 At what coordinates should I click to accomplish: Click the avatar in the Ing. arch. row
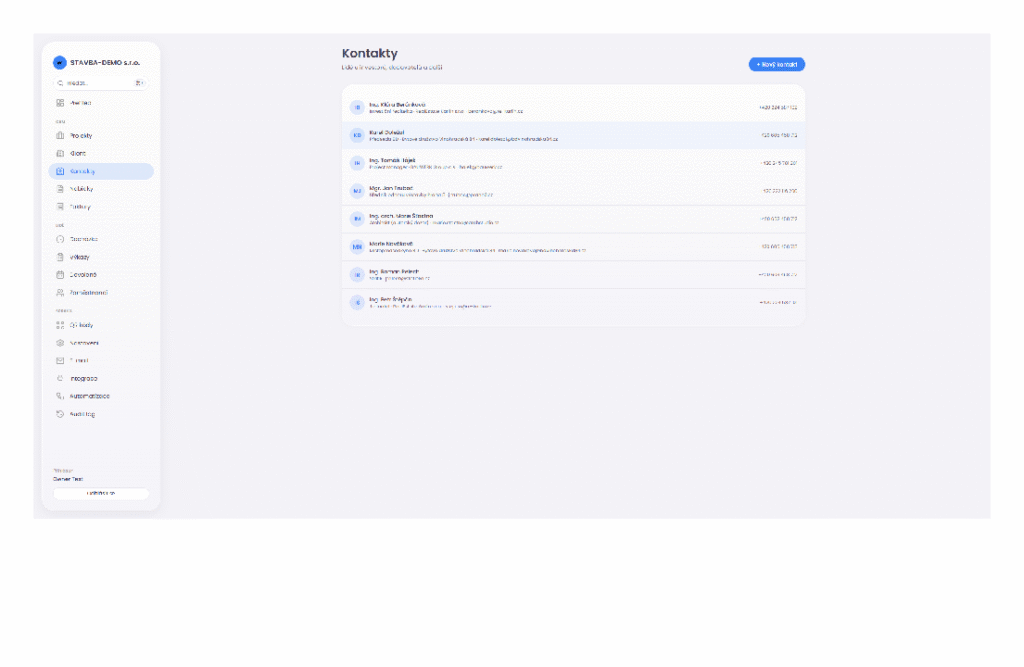pos(357,219)
